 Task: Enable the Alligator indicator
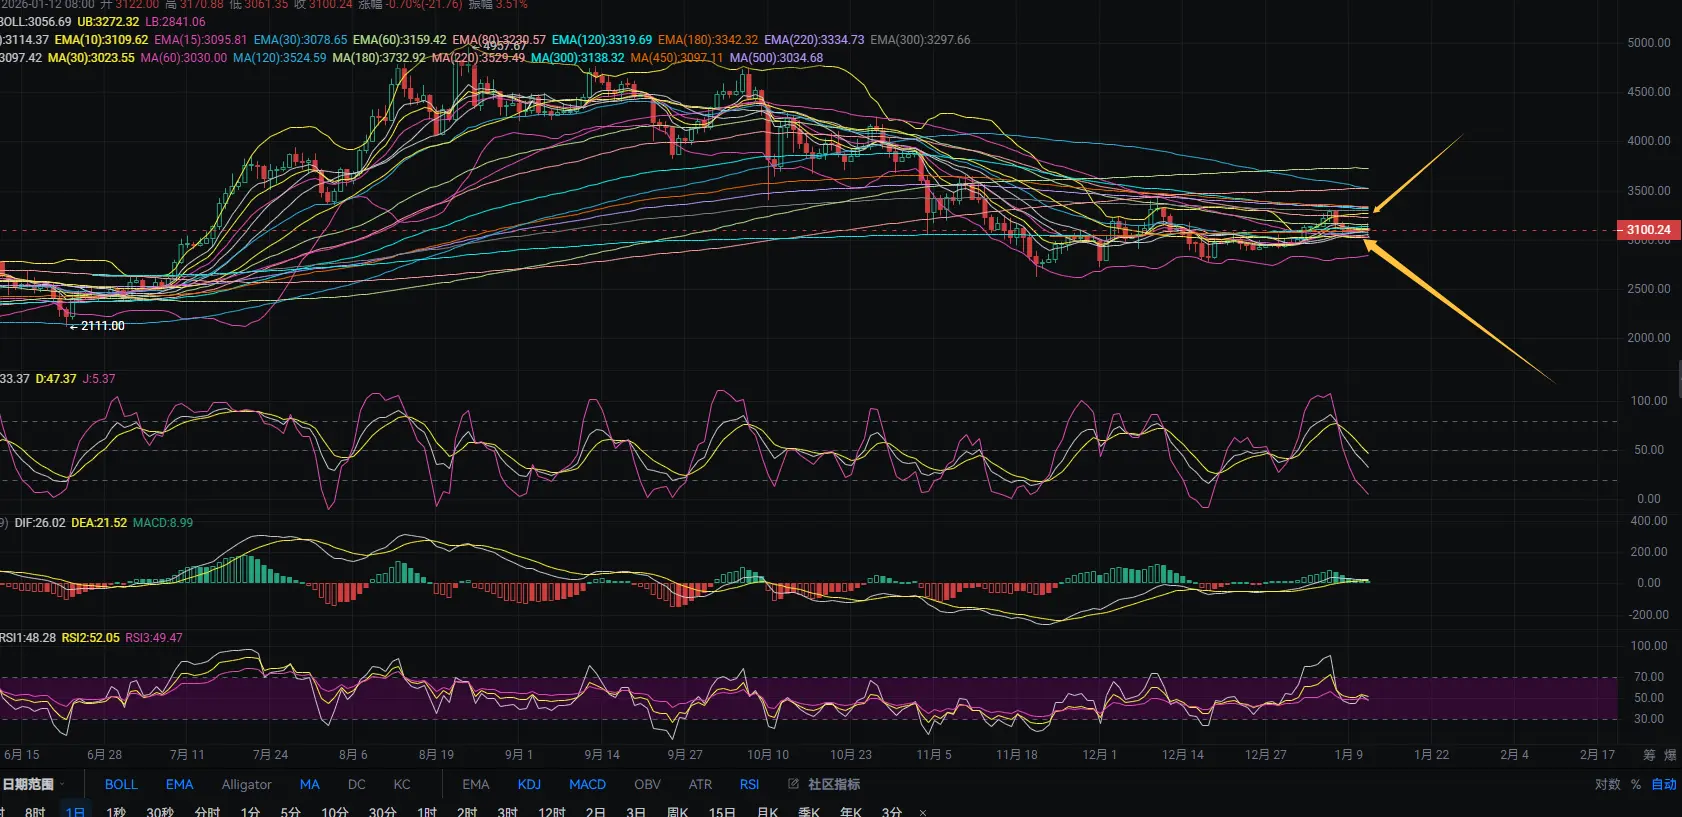[246, 784]
